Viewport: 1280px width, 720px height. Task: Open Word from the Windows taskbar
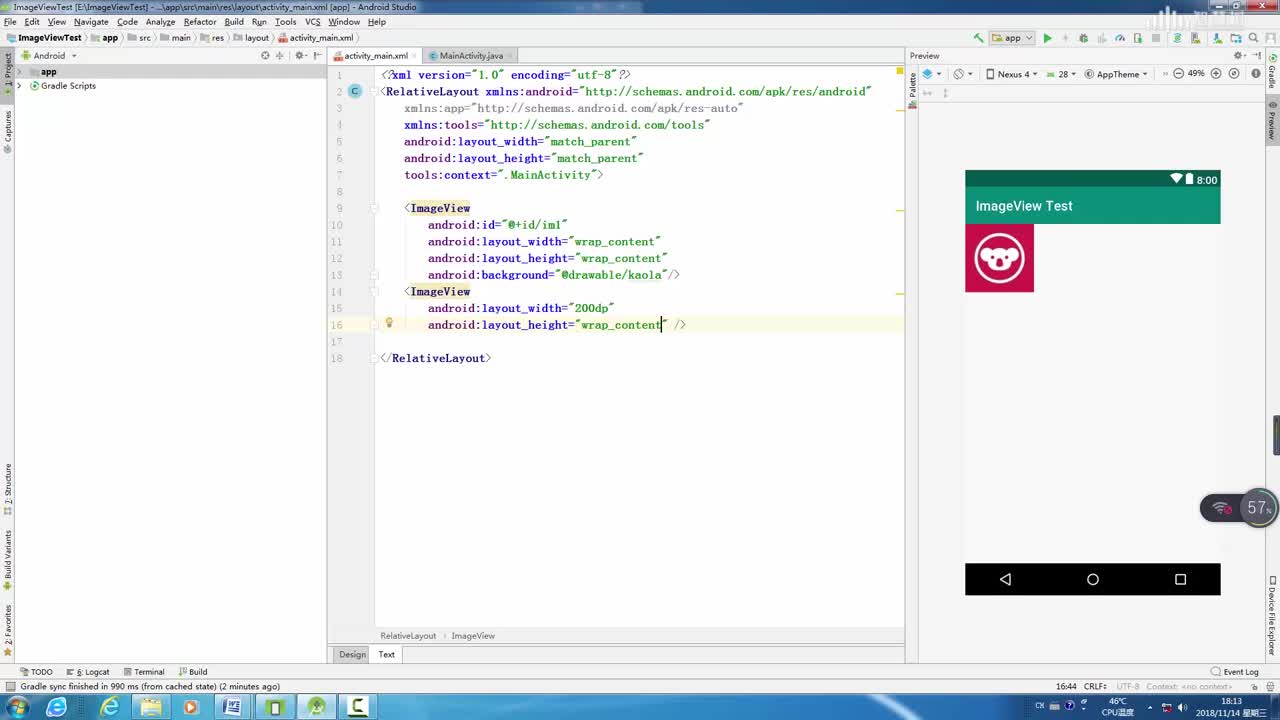pos(232,707)
